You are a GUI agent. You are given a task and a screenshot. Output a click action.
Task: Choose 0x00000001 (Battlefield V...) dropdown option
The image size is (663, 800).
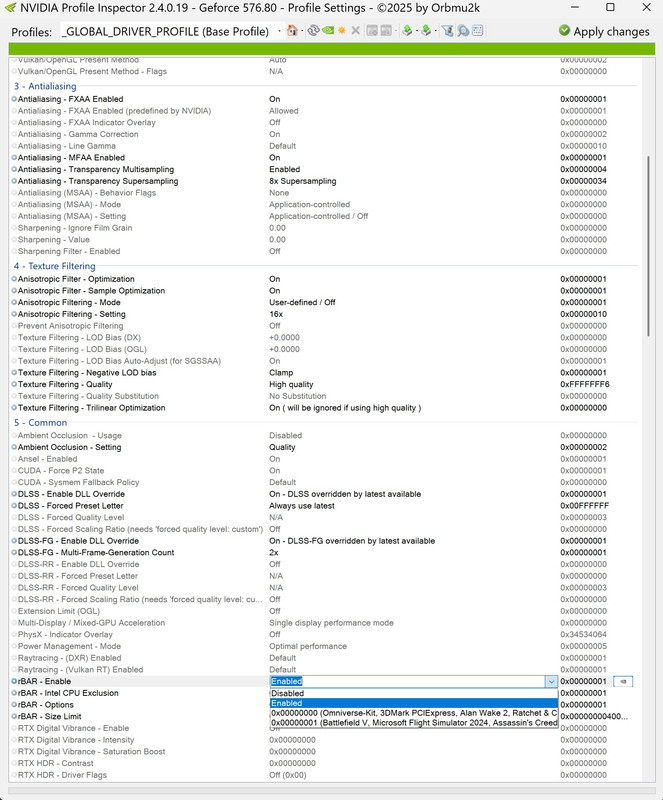point(414,722)
